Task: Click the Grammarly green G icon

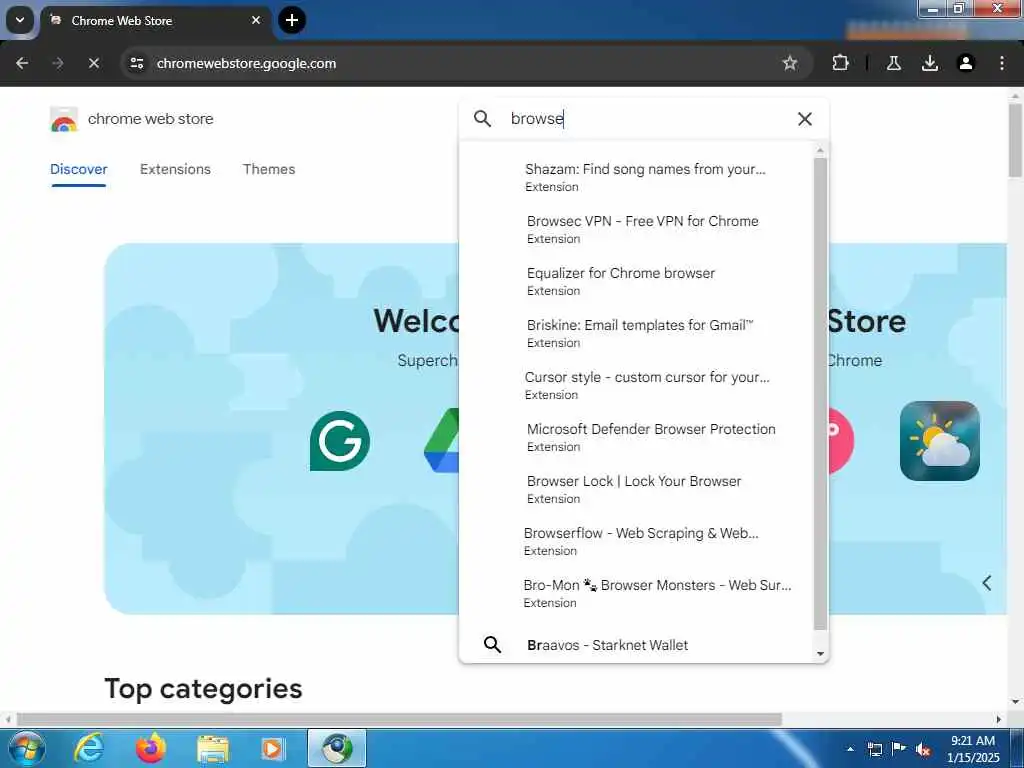Action: [340, 441]
